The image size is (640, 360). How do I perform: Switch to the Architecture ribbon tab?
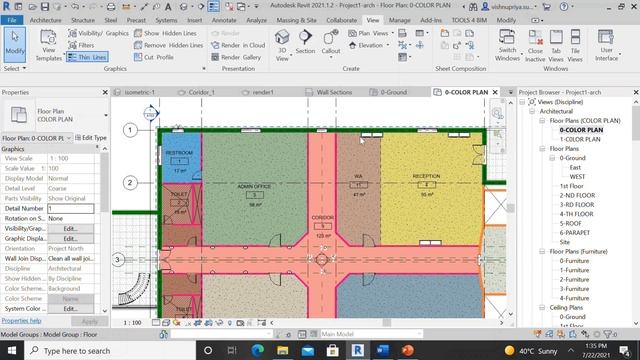click(45, 20)
